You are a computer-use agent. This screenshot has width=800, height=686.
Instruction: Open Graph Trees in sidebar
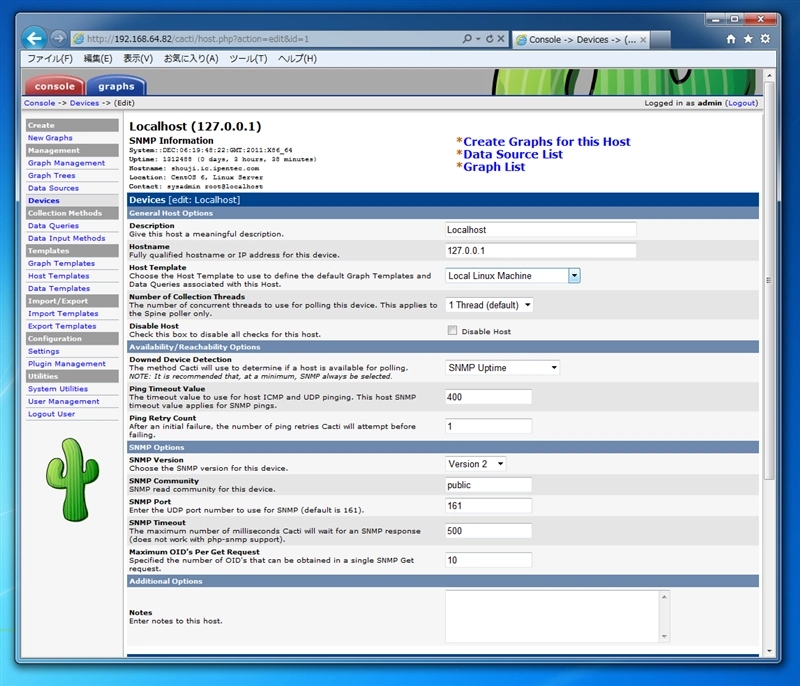(x=52, y=175)
